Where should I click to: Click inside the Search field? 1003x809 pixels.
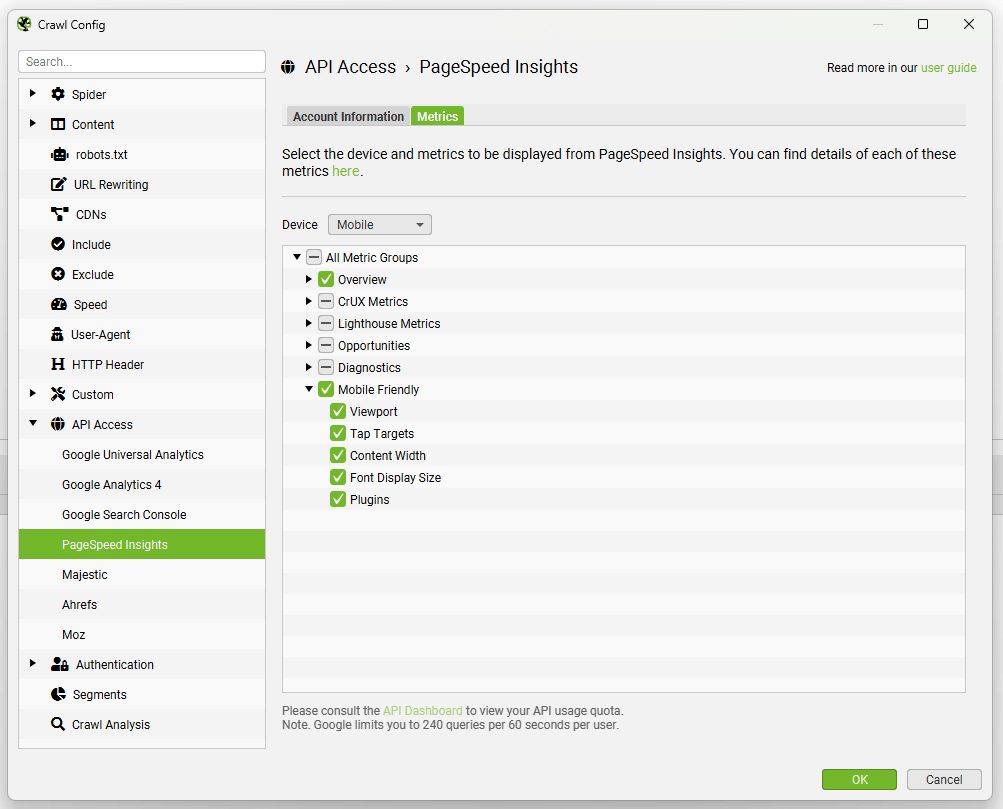(141, 61)
